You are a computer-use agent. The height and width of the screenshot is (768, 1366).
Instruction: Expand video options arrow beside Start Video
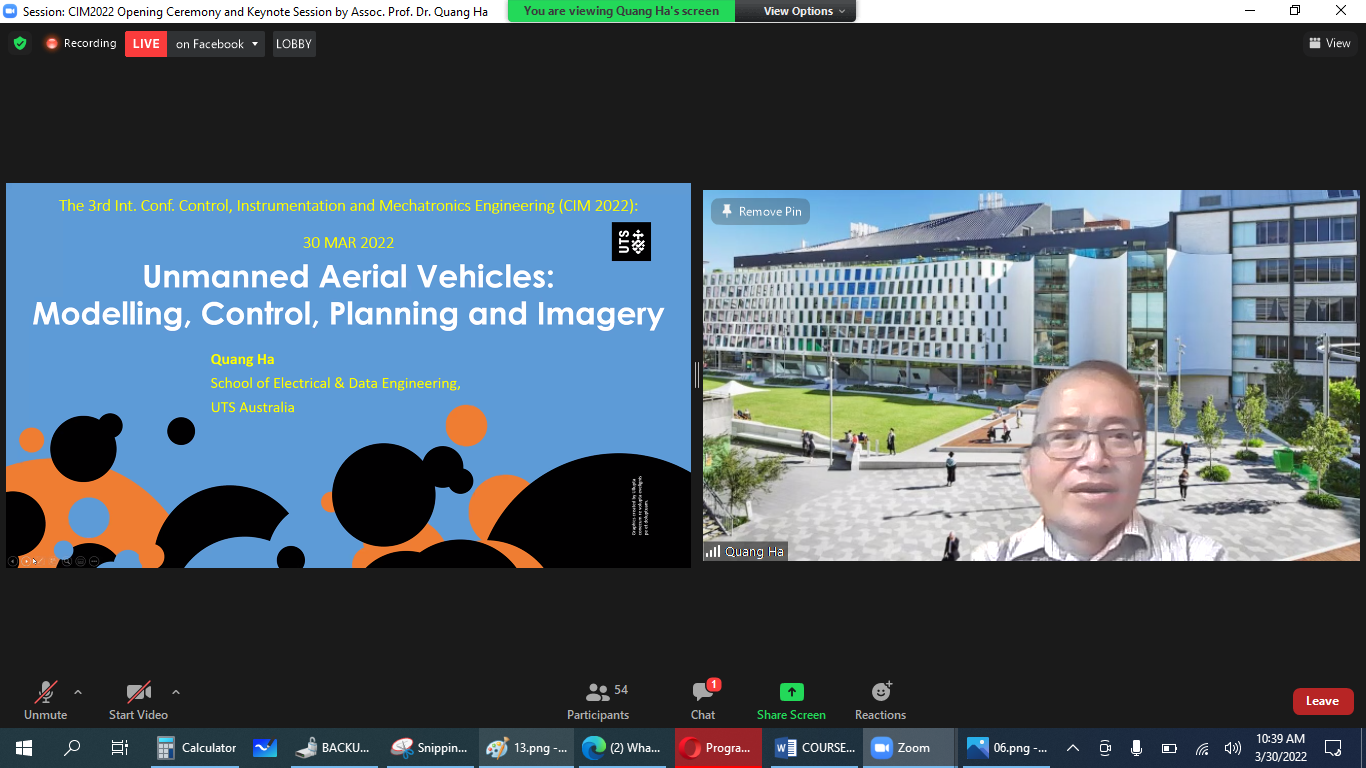click(x=176, y=692)
